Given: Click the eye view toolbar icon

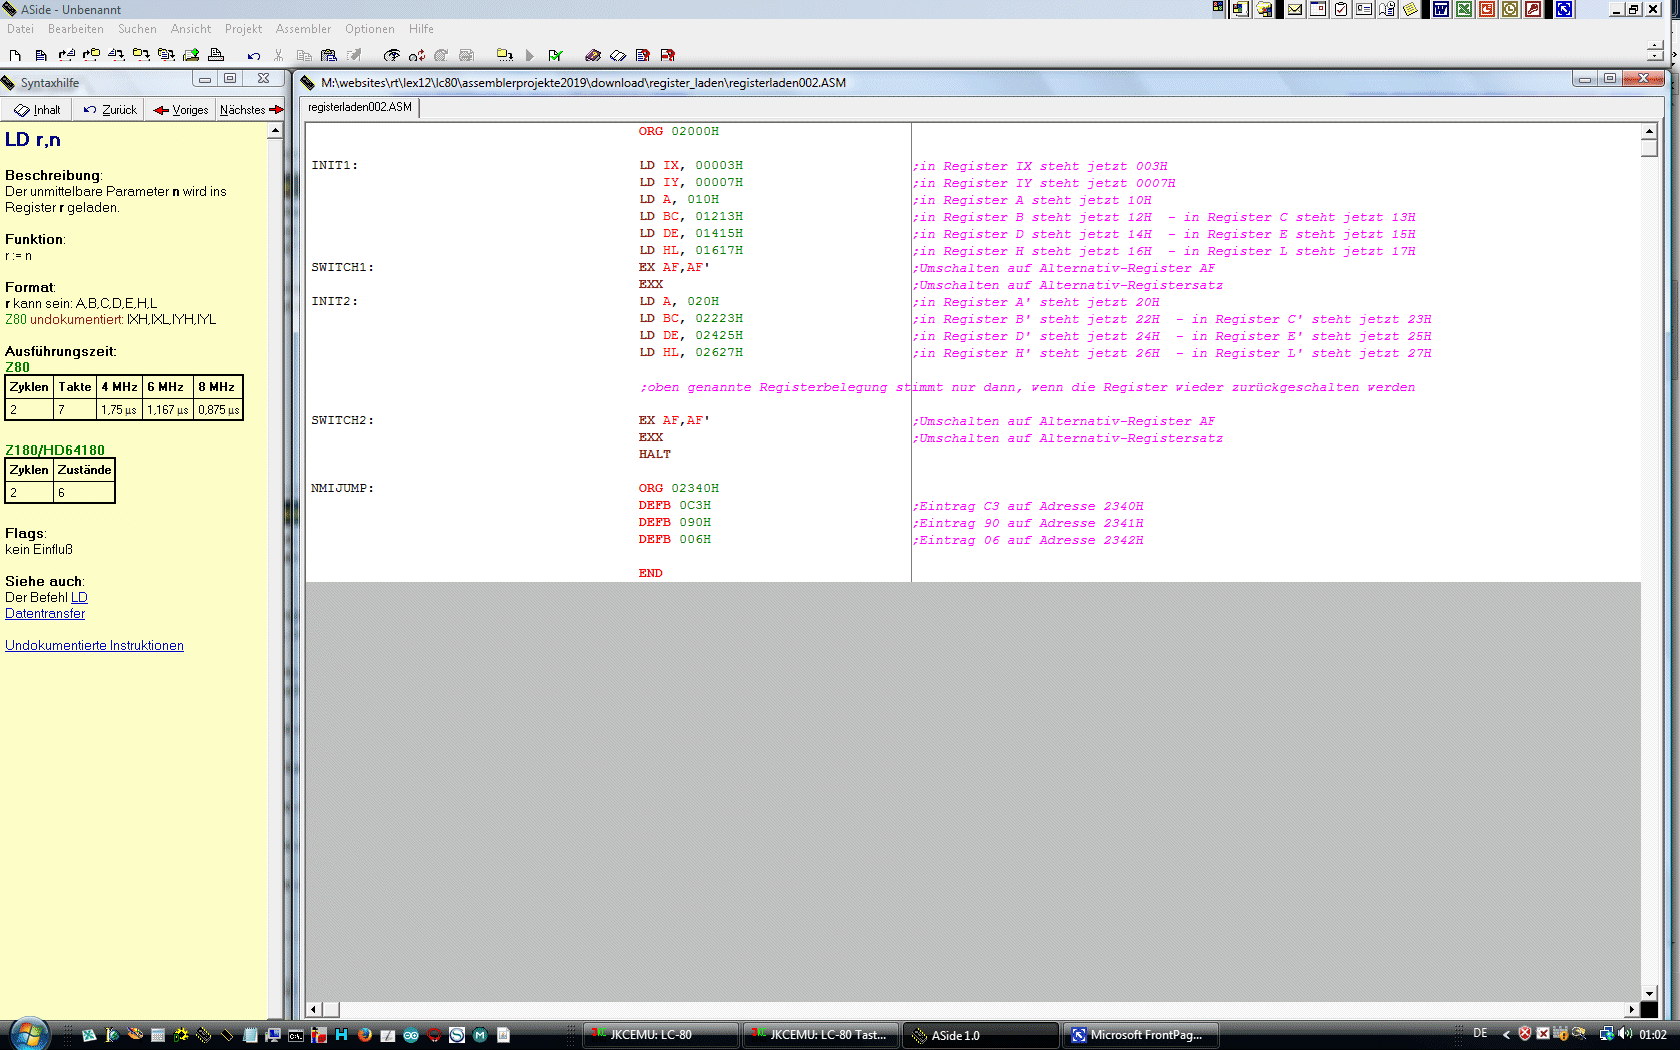Looking at the screenshot, I should [x=392, y=55].
